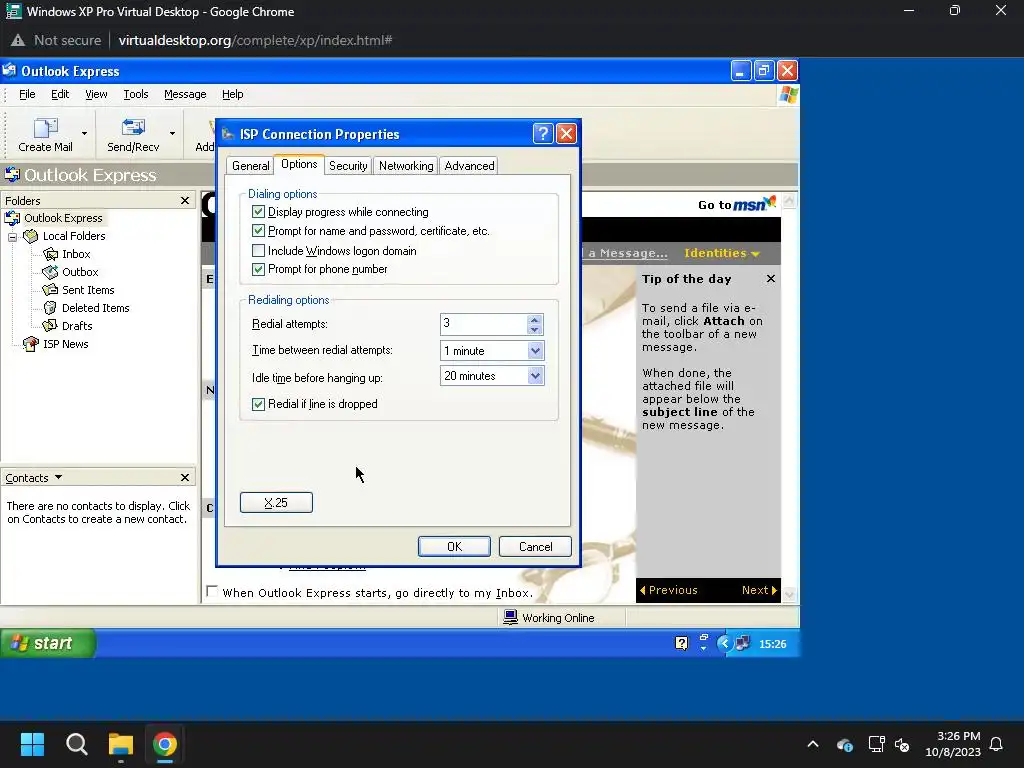Open the Tools menu
The image size is (1024, 768).
[x=136, y=94]
